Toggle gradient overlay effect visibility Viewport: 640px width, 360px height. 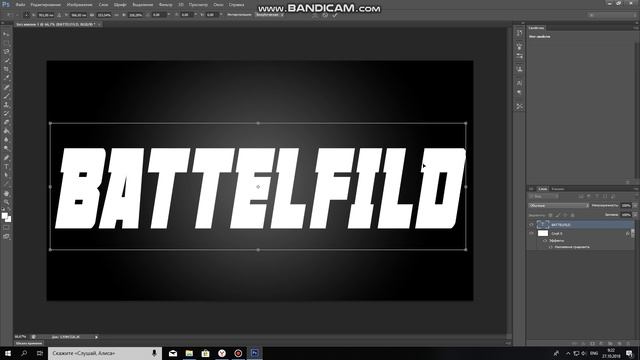[550, 247]
